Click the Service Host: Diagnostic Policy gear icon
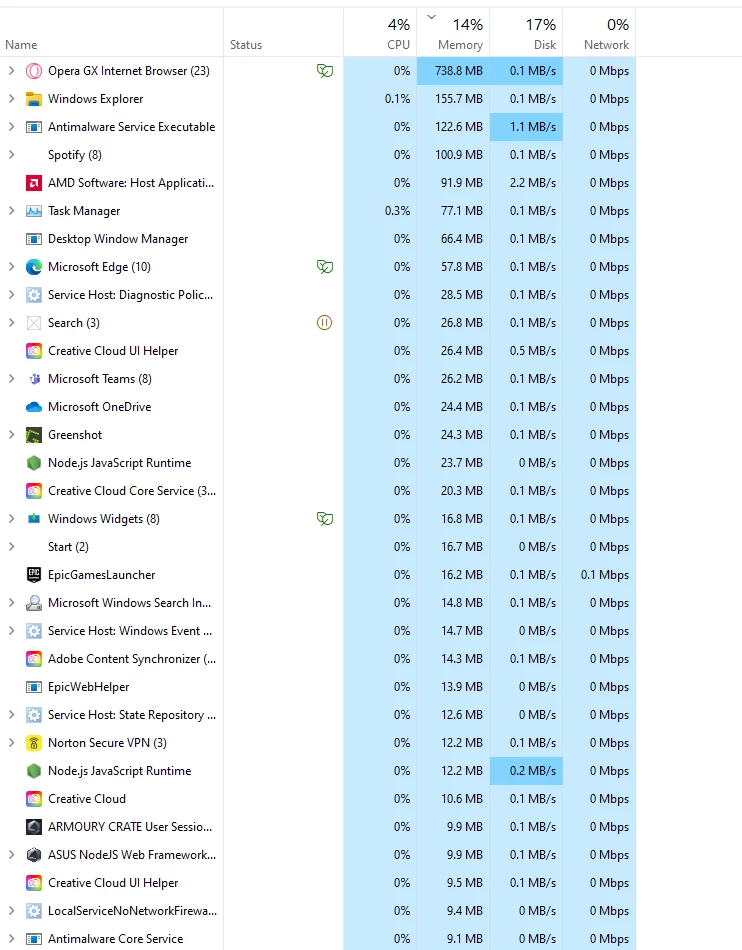Image resolution: width=742 pixels, height=950 pixels. tap(34, 295)
